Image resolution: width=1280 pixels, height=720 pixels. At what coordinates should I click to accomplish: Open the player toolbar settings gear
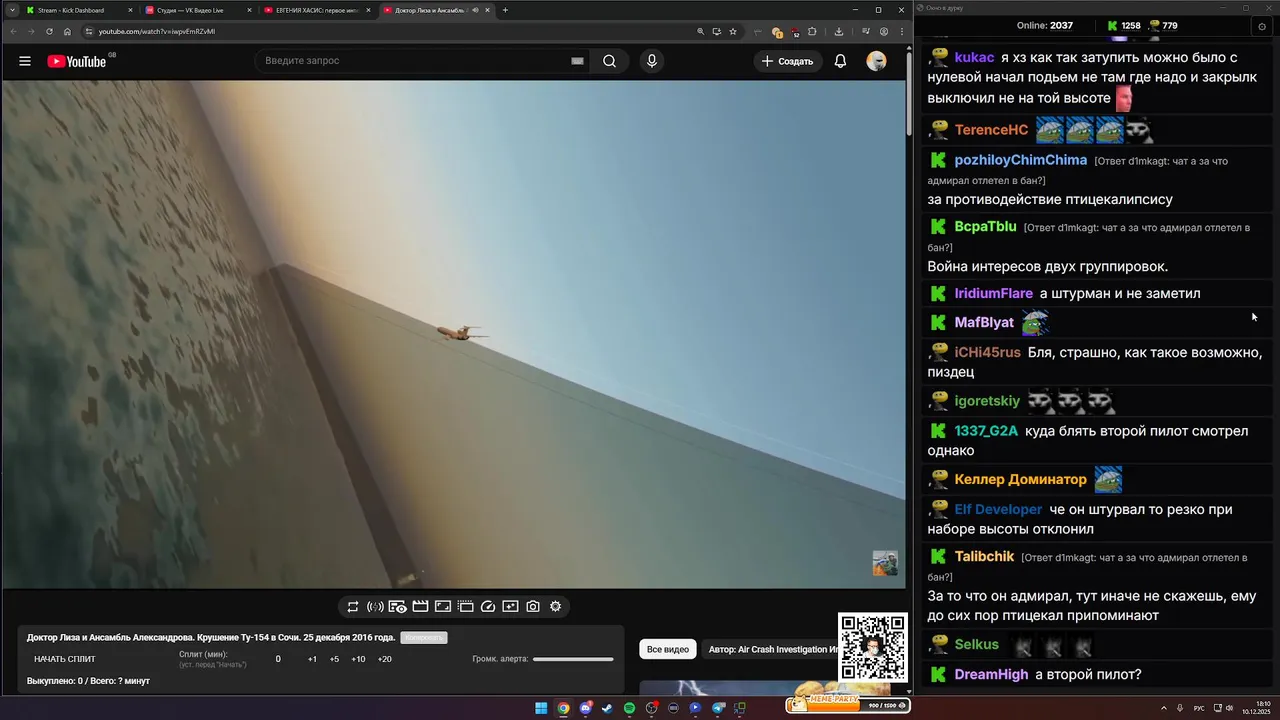[x=555, y=606]
